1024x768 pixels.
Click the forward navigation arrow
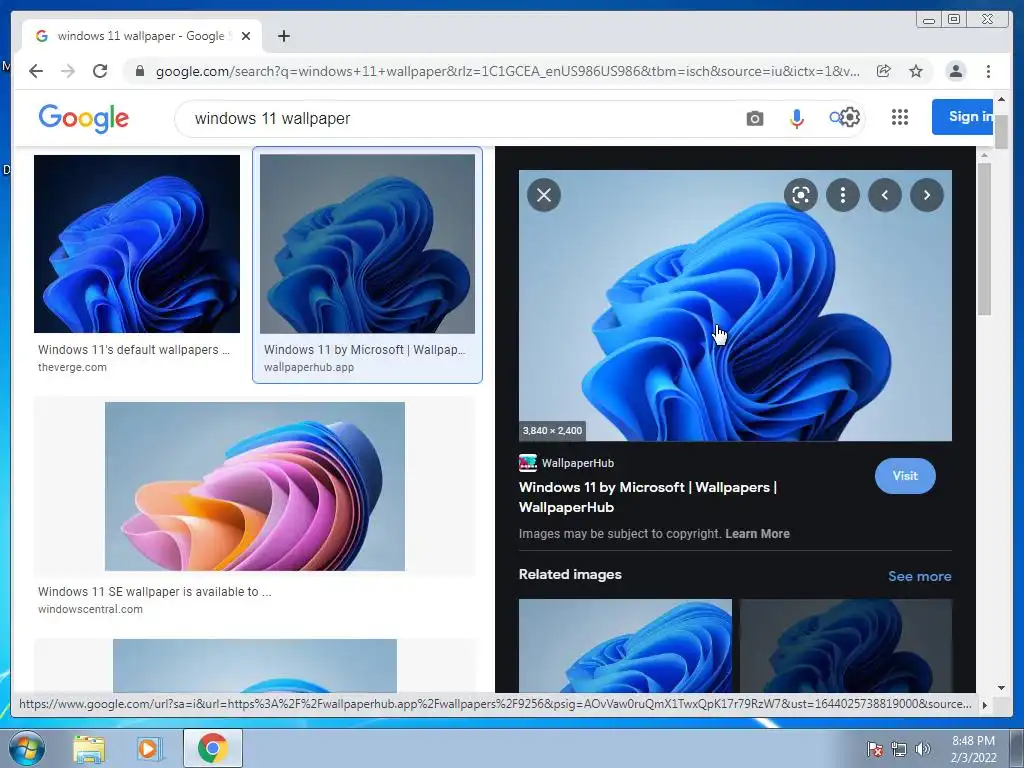pos(68,71)
